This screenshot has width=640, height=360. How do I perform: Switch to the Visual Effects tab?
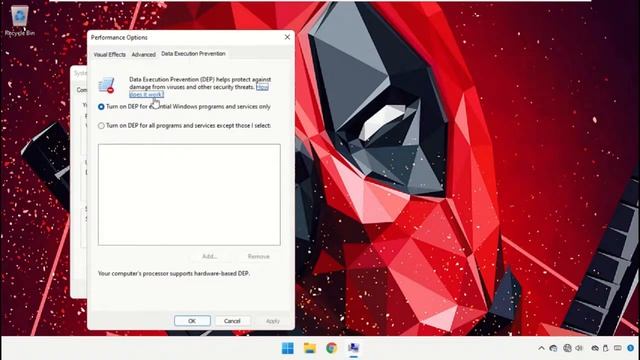109,54
